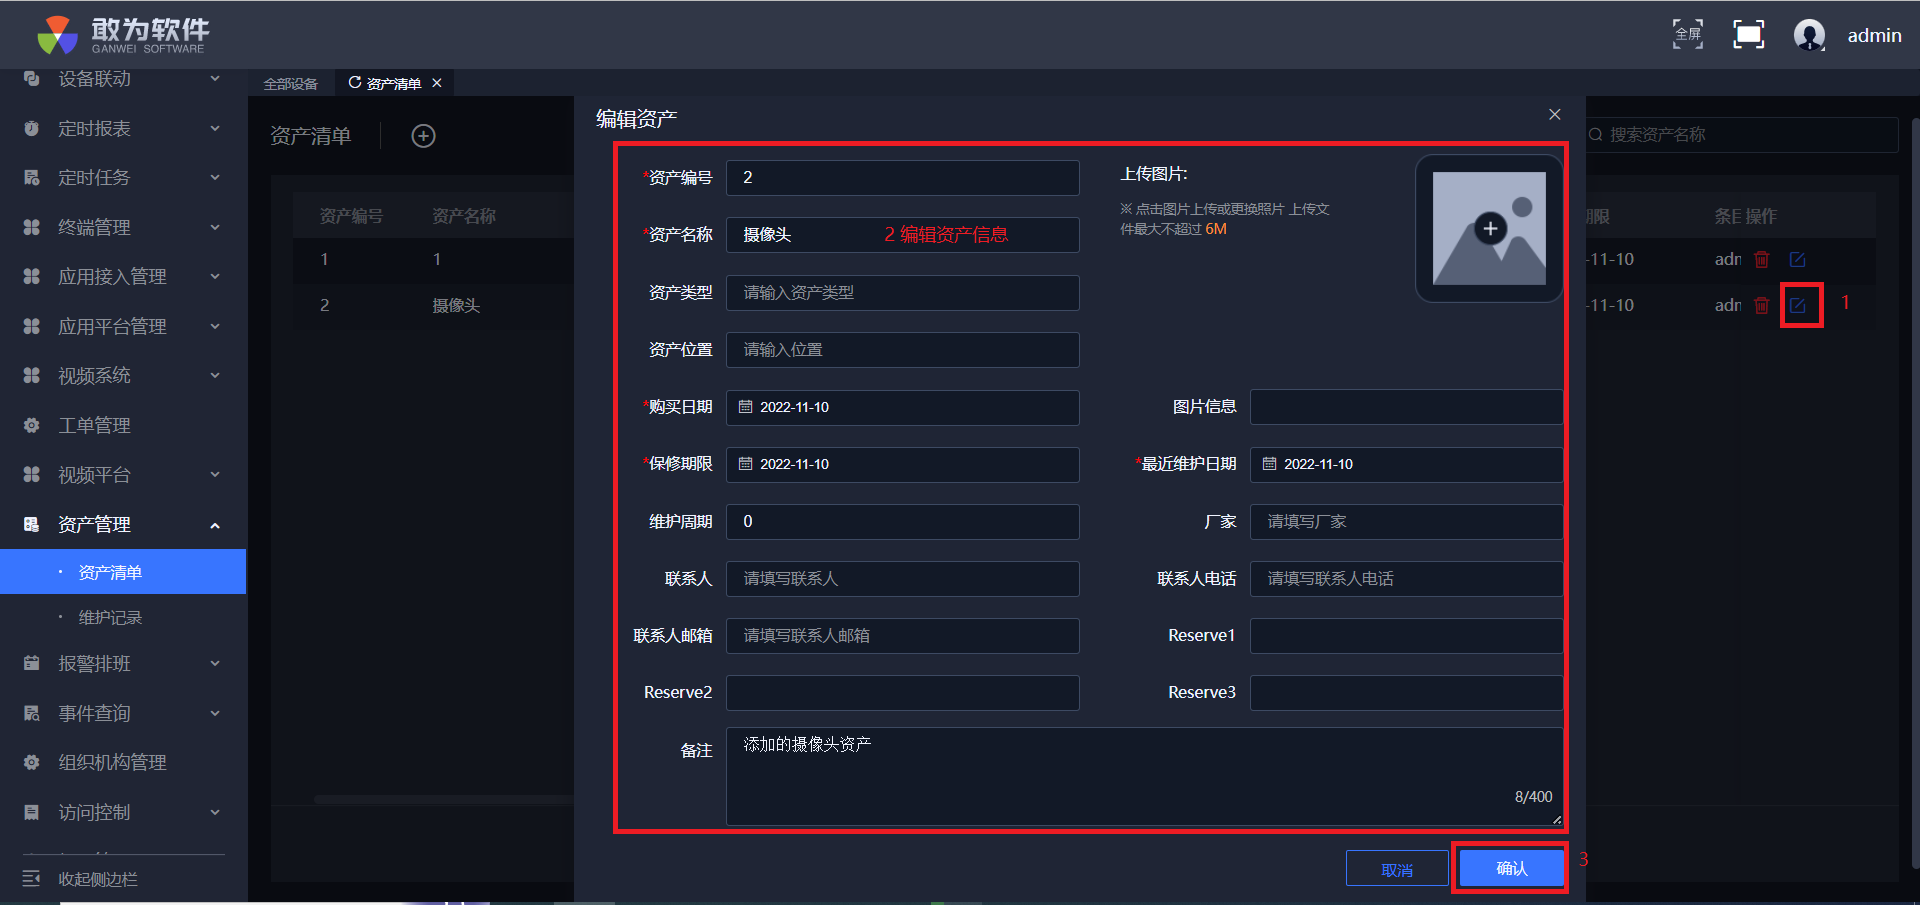Open 维护记录 in the sidebar

point(110,618)
